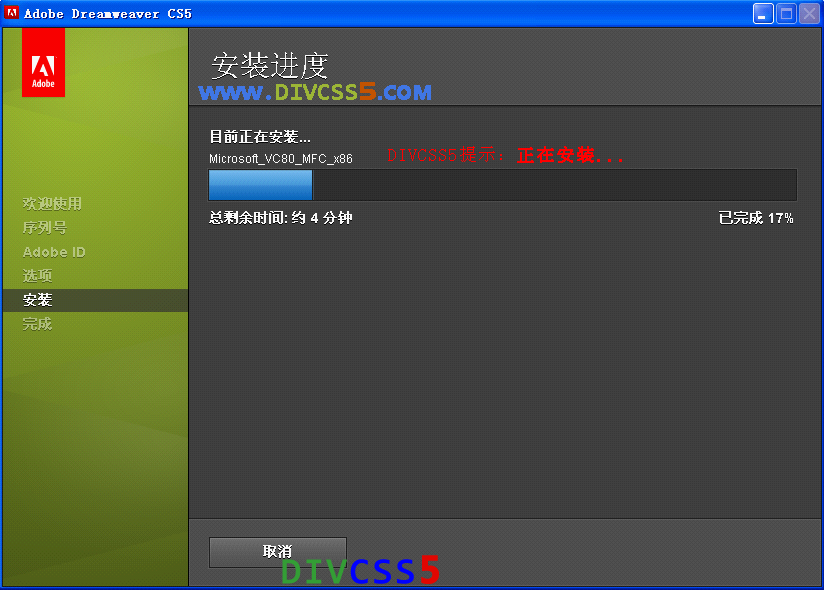Minimize the Dreamweaver CS5 installer window
825x591 pixels.
click(763, 14)
